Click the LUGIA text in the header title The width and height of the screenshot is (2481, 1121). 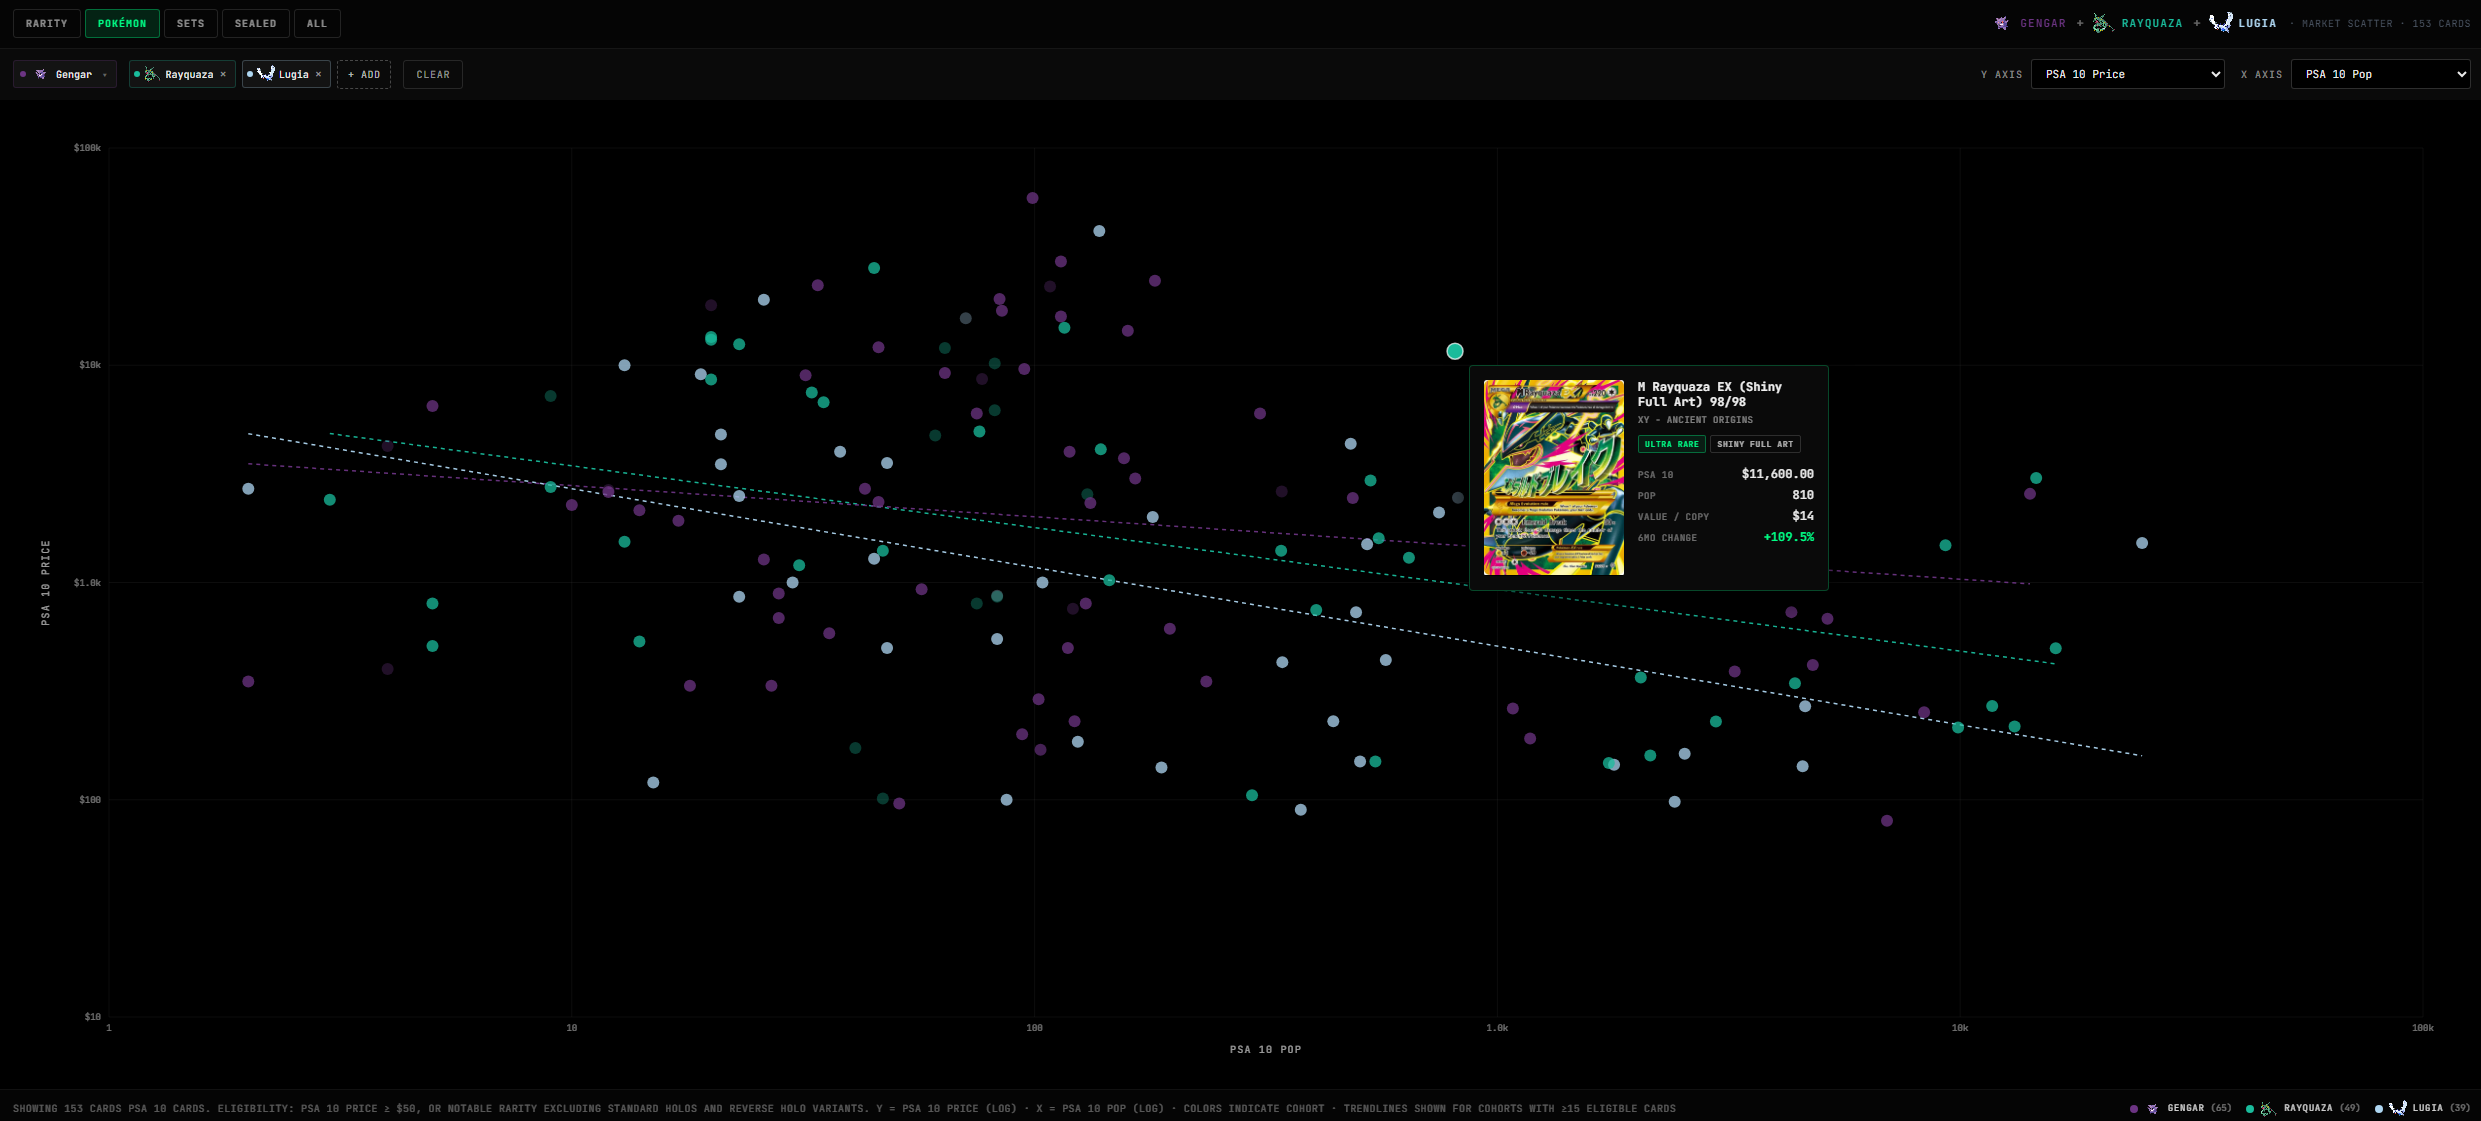tap(2257, 23)
